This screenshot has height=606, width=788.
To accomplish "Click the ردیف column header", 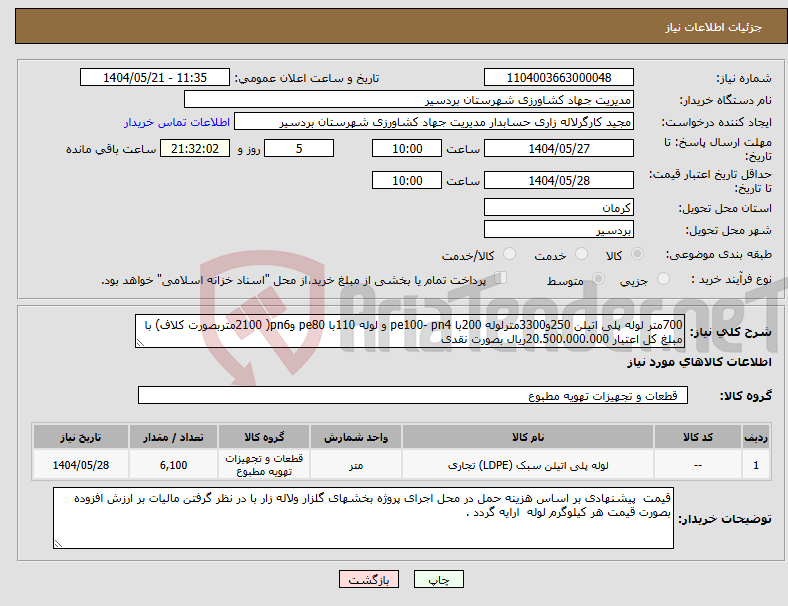I will point(755,437).
